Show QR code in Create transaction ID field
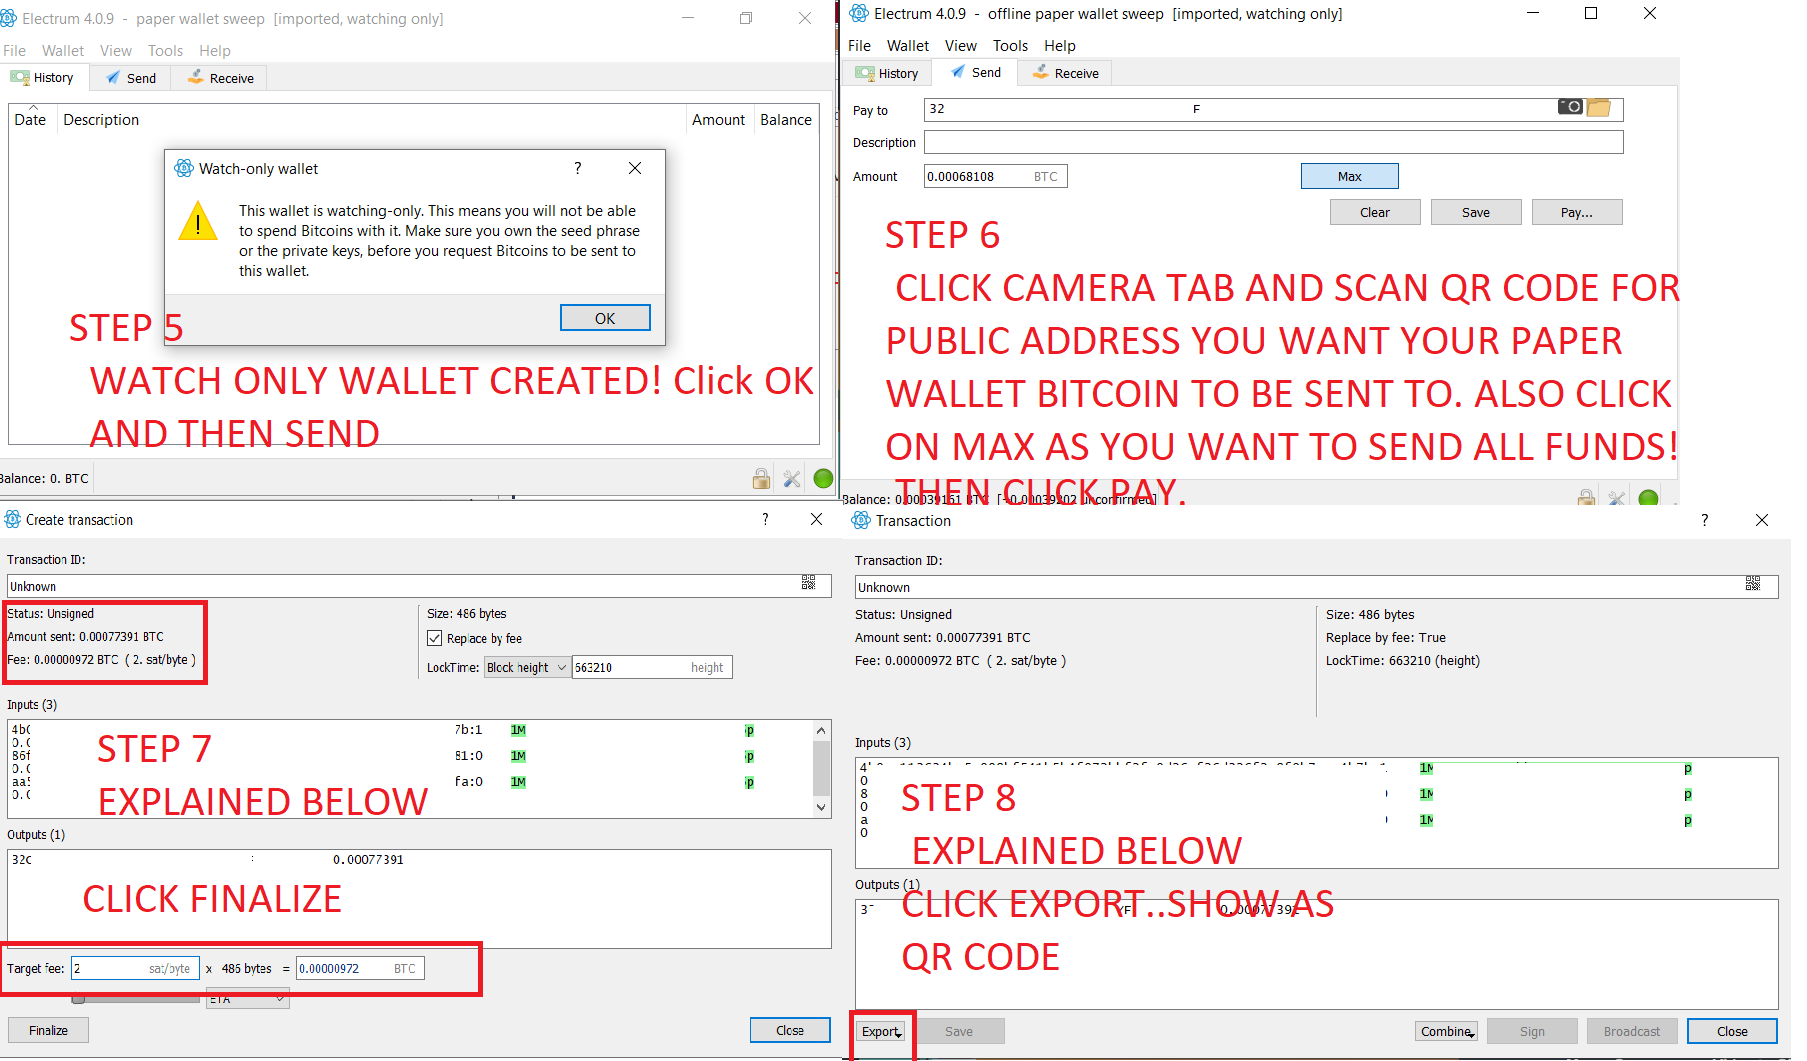The height and width of the screenshot is (1061, 1807). pyautogui.click(x=808, y=582)
